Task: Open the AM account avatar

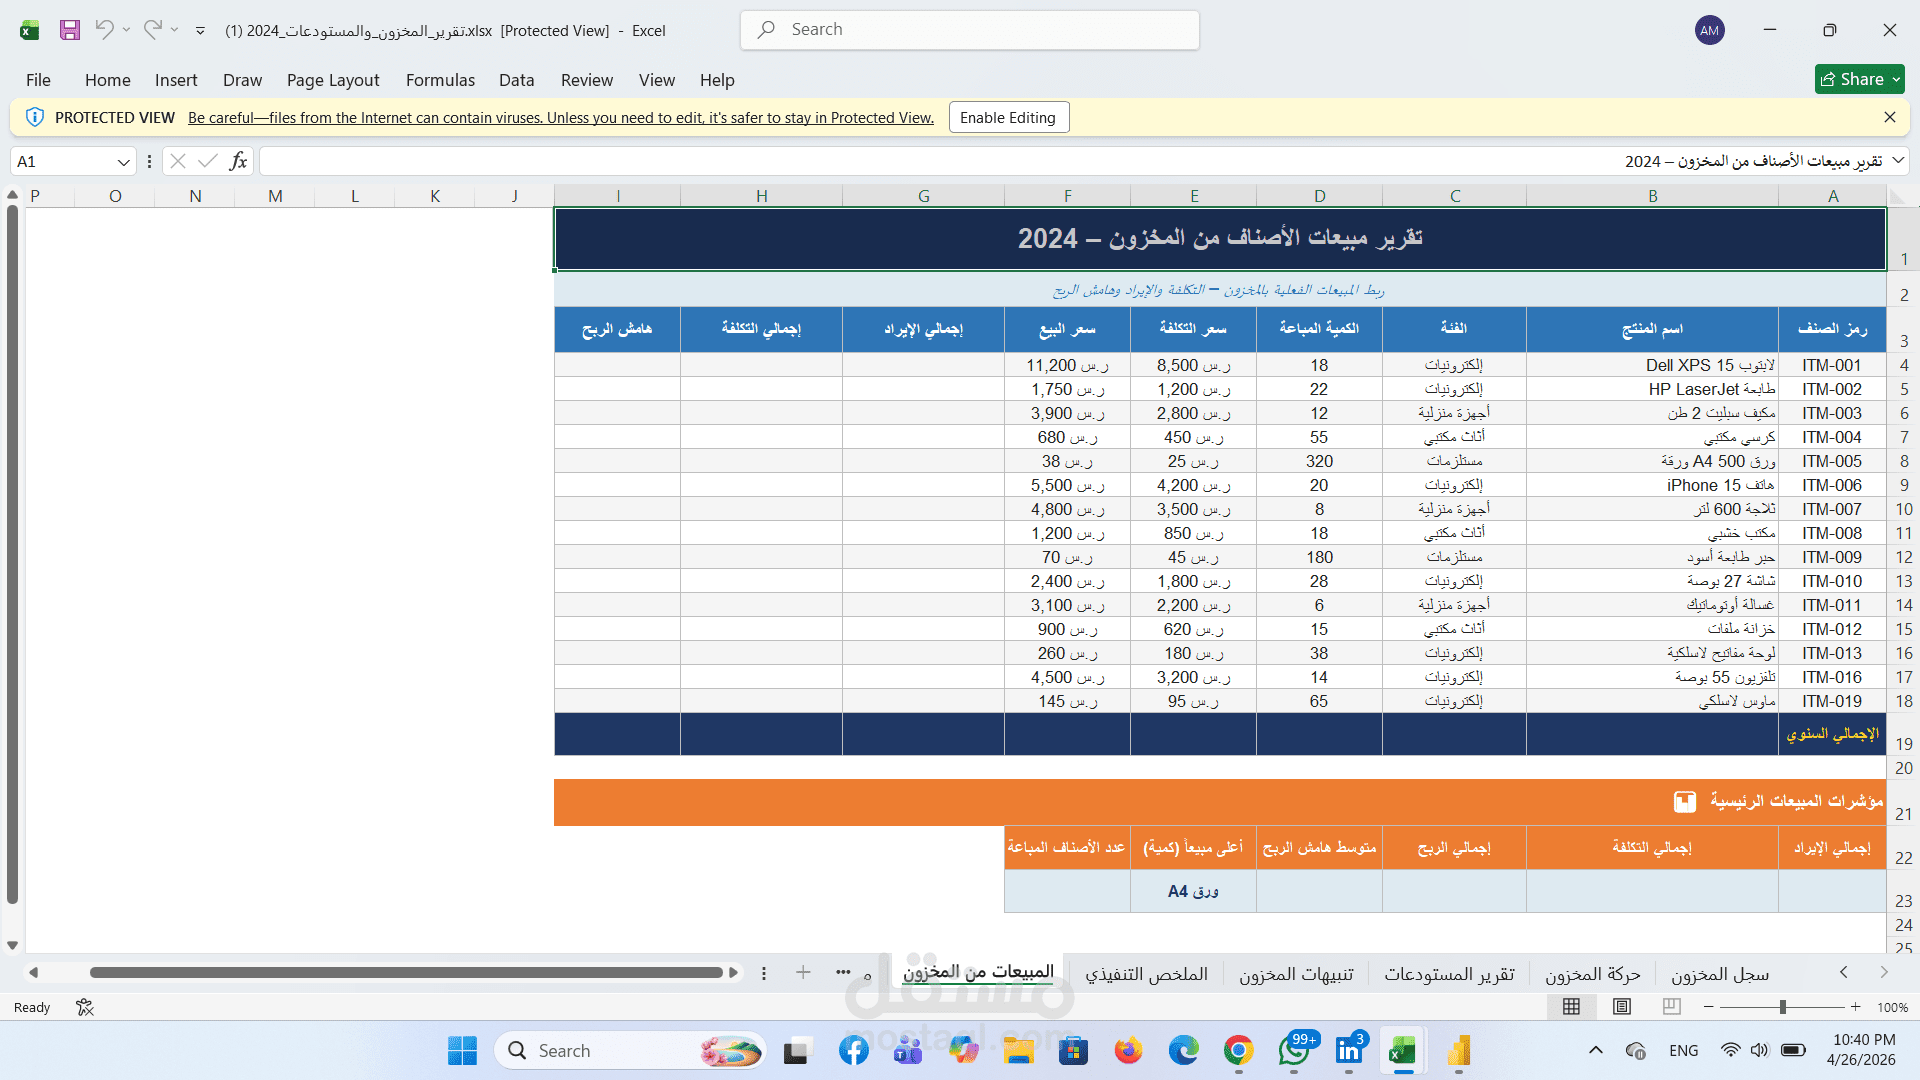Action: [1709, 30]
